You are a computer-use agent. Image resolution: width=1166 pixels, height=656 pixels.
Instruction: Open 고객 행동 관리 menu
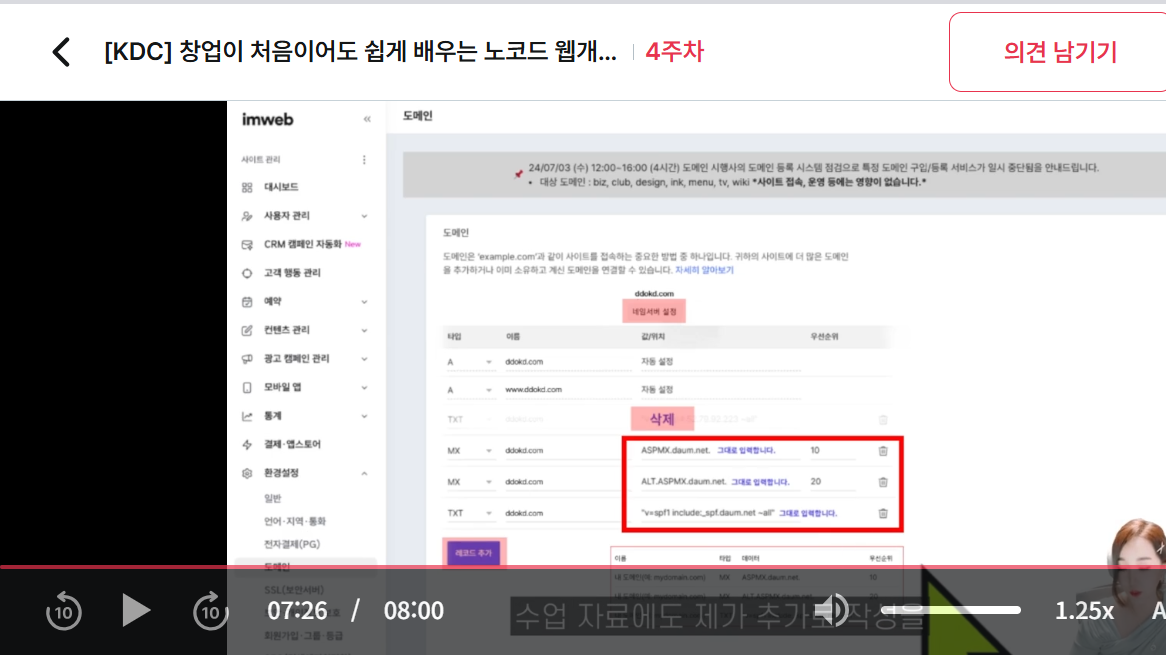[292, 273]
